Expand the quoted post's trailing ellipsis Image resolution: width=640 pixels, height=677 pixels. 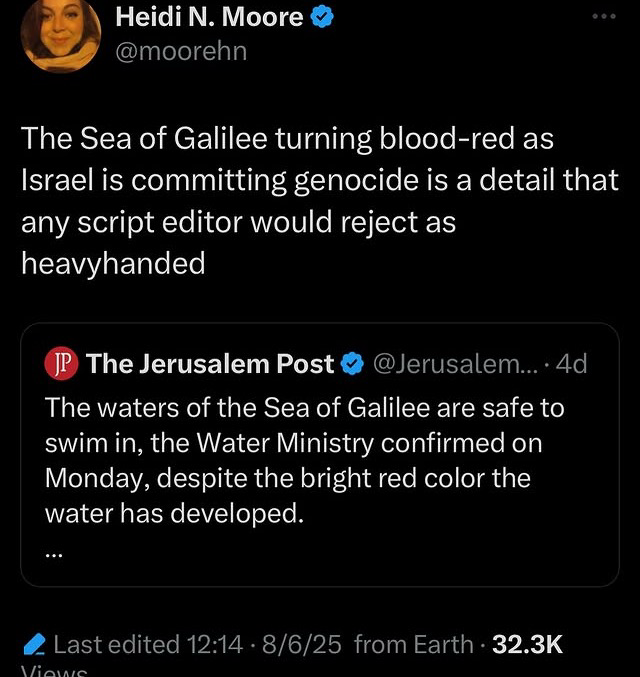click(x=54, y=552)
